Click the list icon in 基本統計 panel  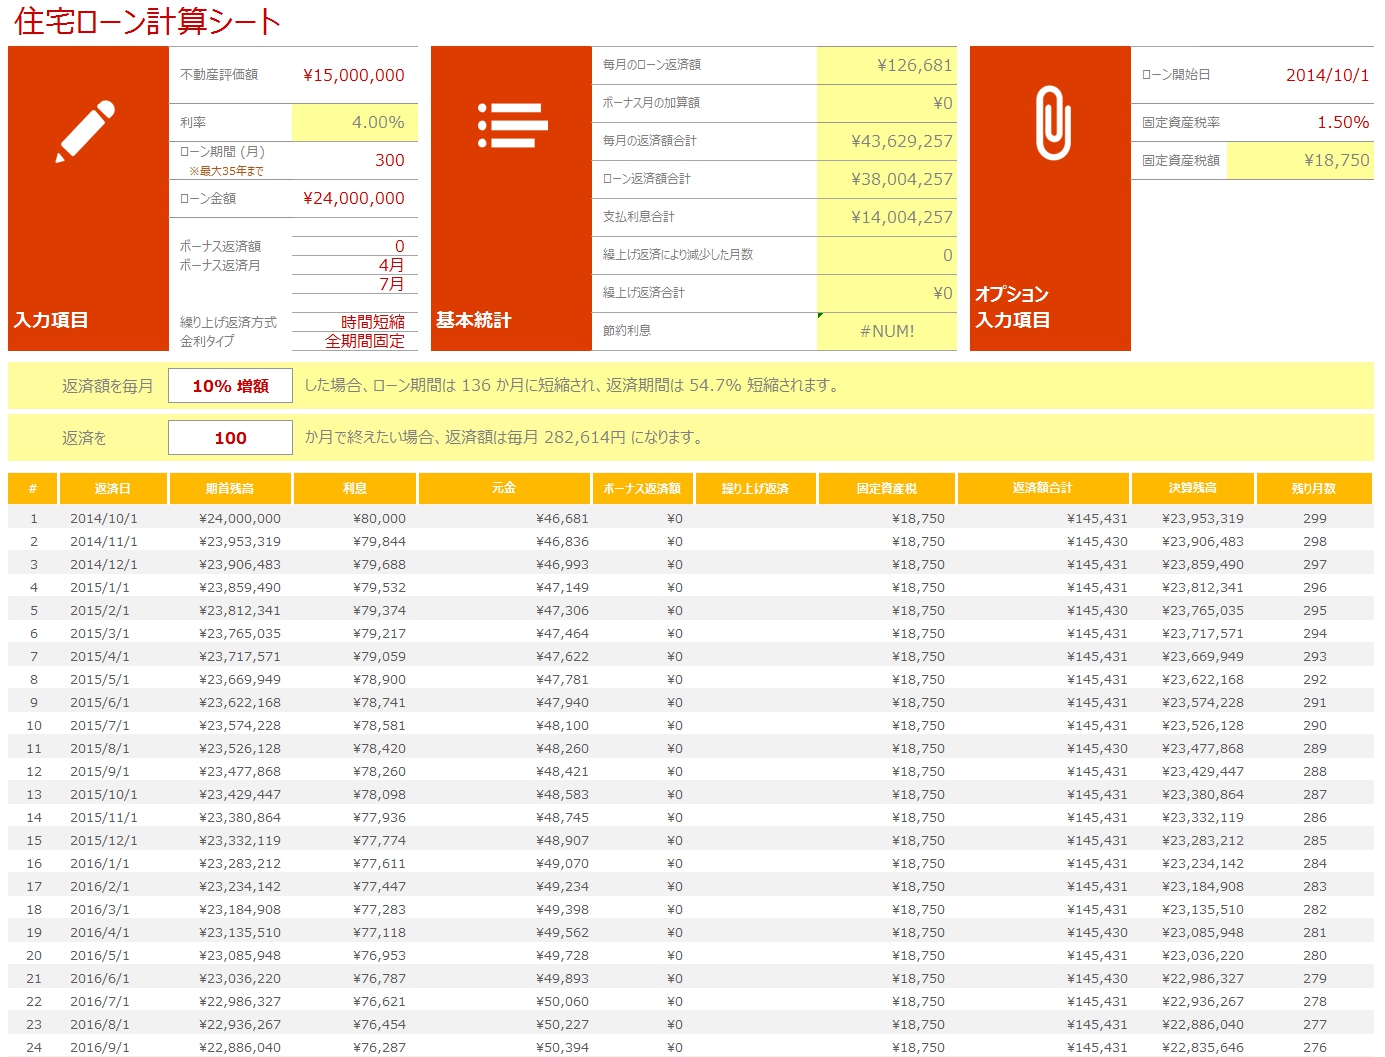coord(512,125)
